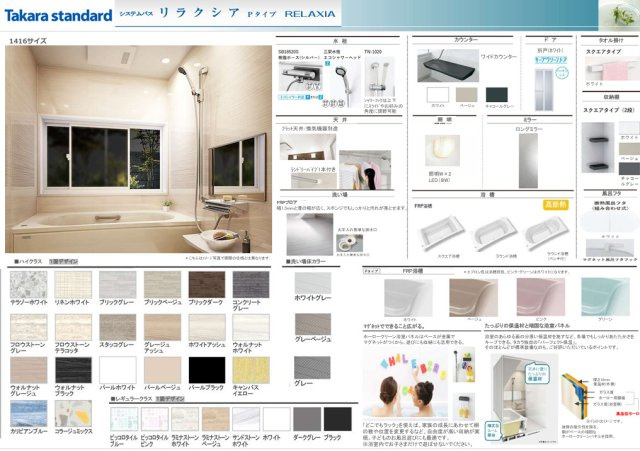640x451 pixels.
Task: Select the カリビアンブルー swatch
Action: (x=29, y=413)
